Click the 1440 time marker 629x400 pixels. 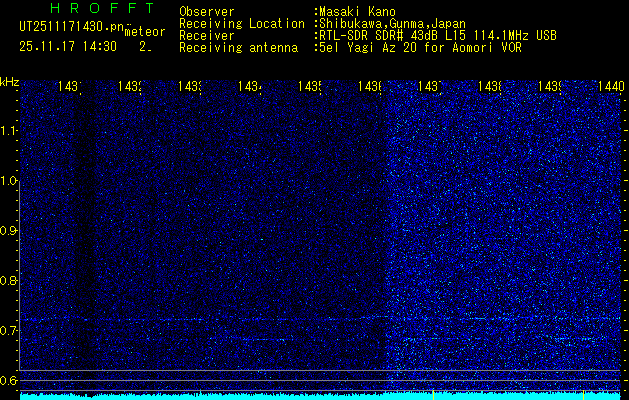(611, 86)
